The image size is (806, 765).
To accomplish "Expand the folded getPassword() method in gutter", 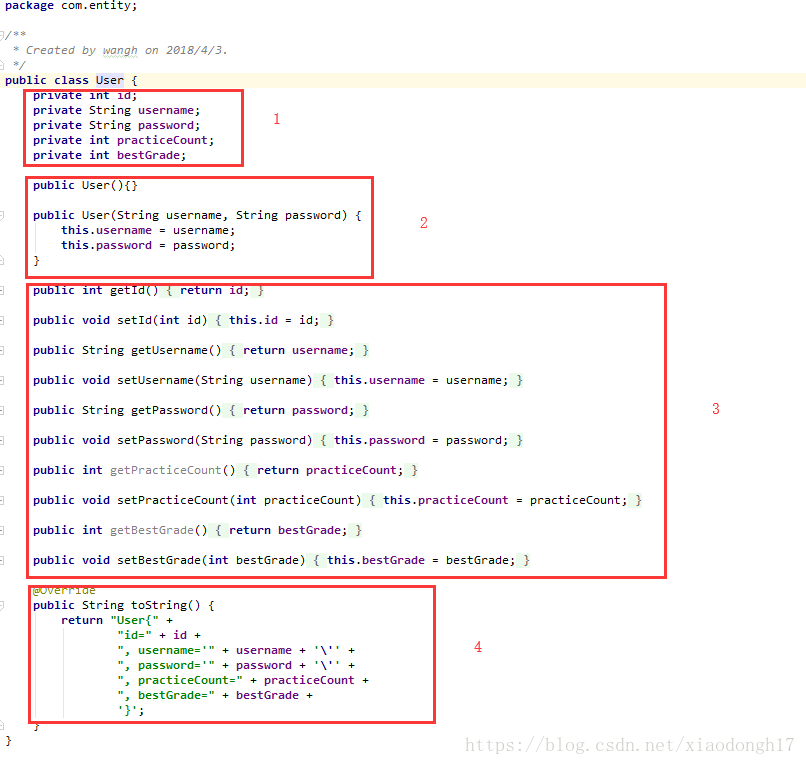I will pos(2,410).
